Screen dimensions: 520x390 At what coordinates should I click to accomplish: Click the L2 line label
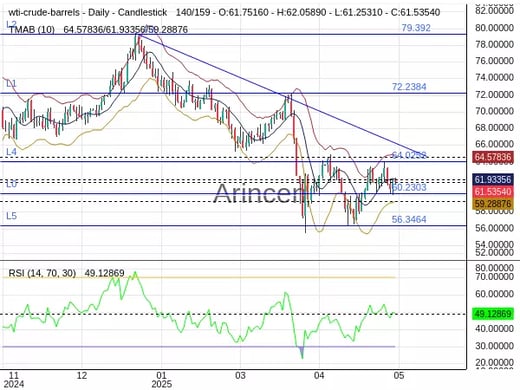[11, 24]
